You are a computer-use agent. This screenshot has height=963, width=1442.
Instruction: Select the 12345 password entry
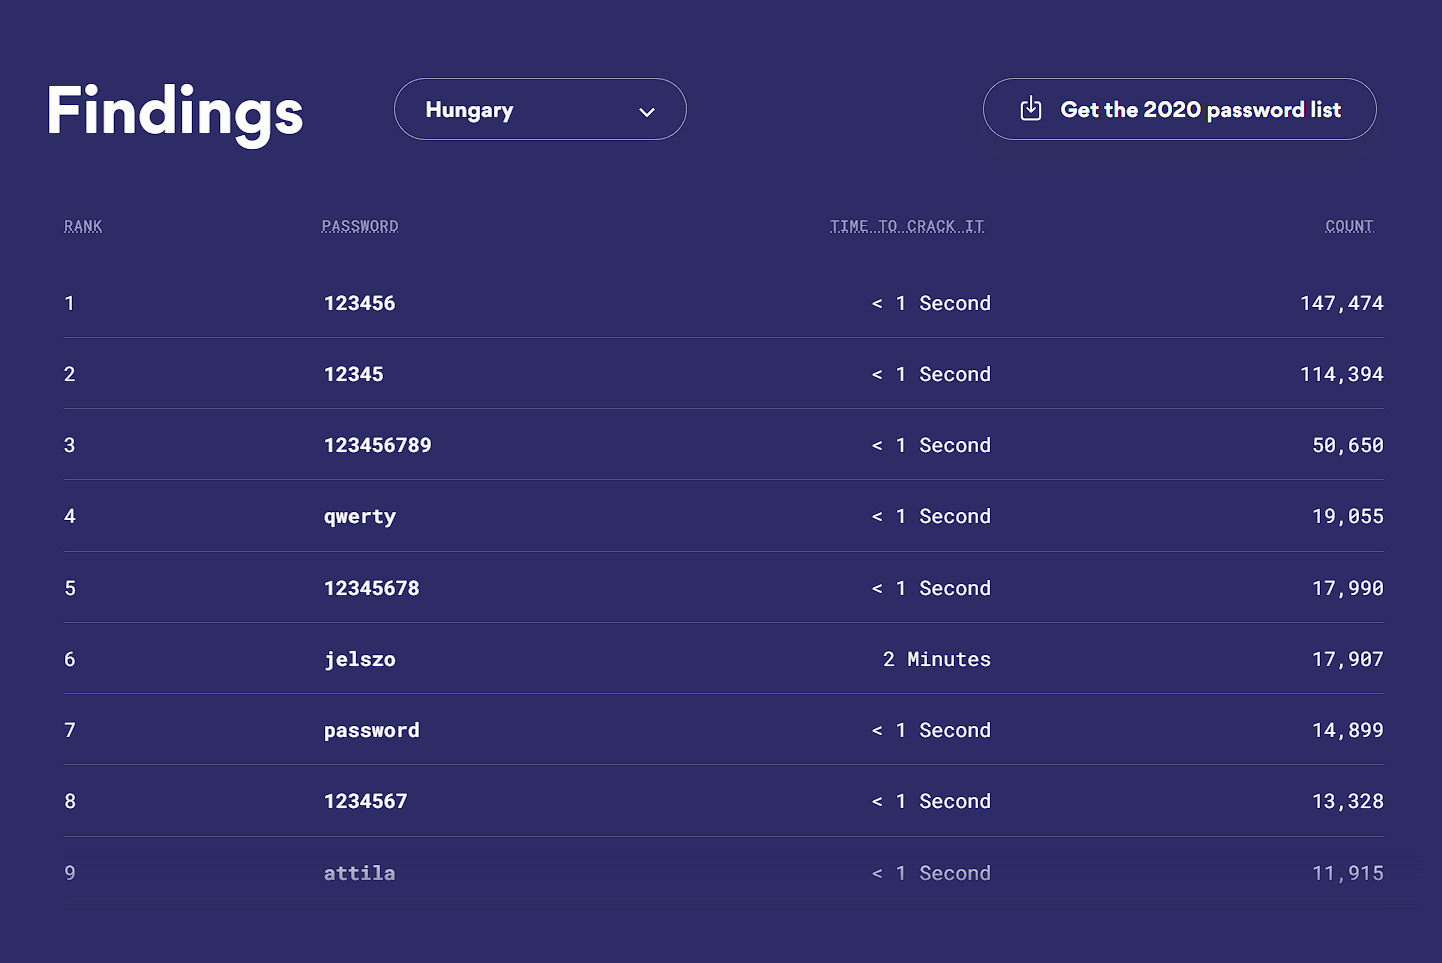coord(353,374)
